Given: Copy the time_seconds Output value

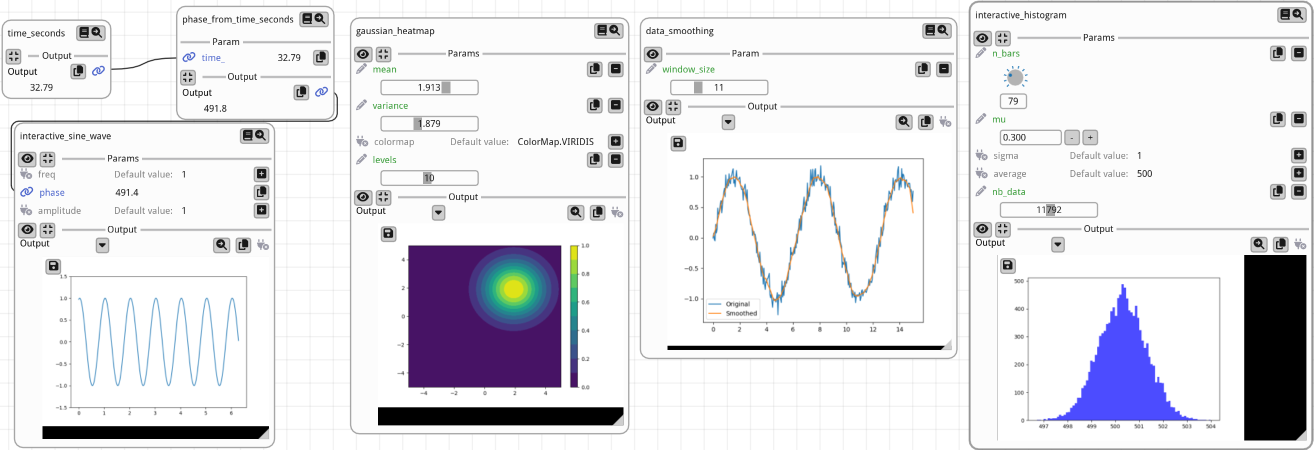Looking at the screenshot, I should tap(78, 71).
